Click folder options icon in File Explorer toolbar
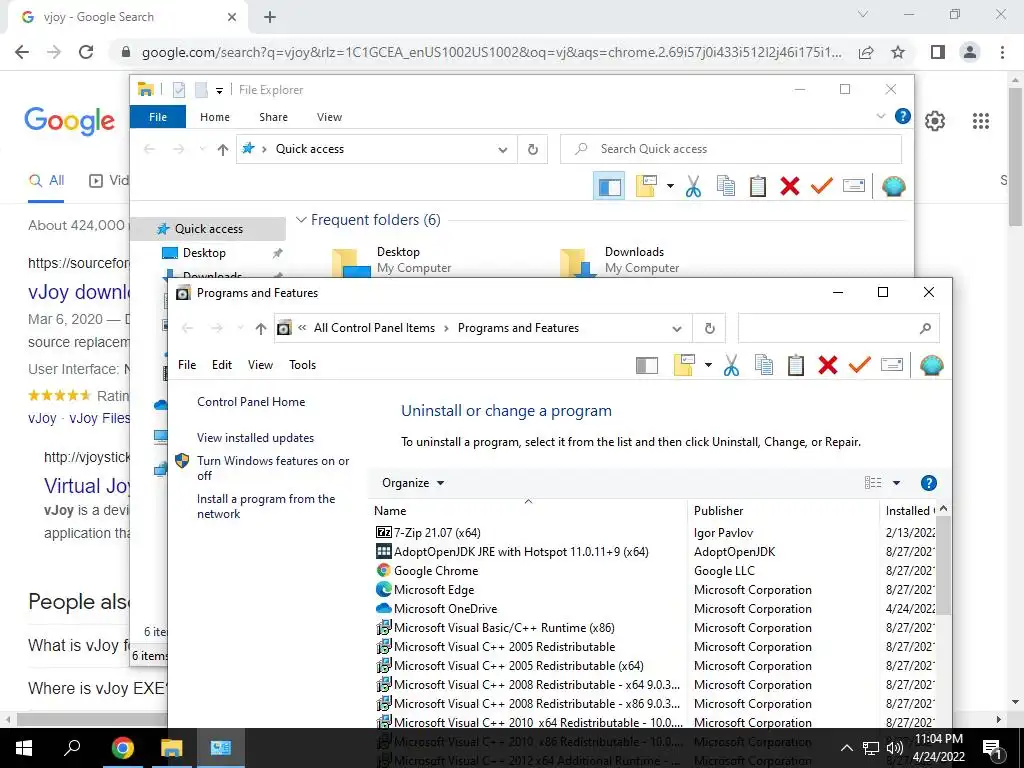 [x=646, y=185]
